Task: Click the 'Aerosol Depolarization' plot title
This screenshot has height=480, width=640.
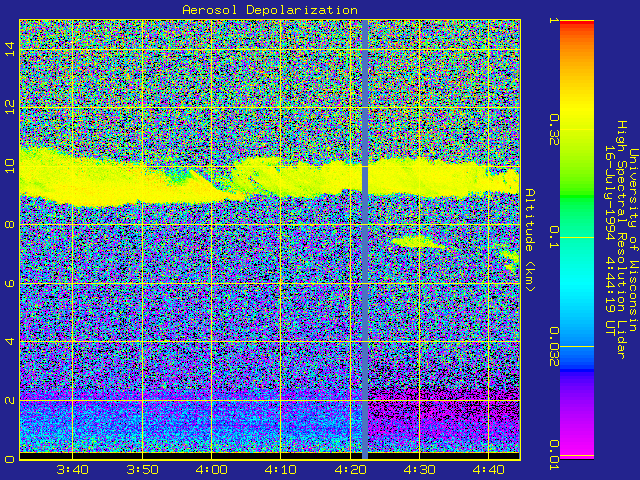Action: coord(270,9)
